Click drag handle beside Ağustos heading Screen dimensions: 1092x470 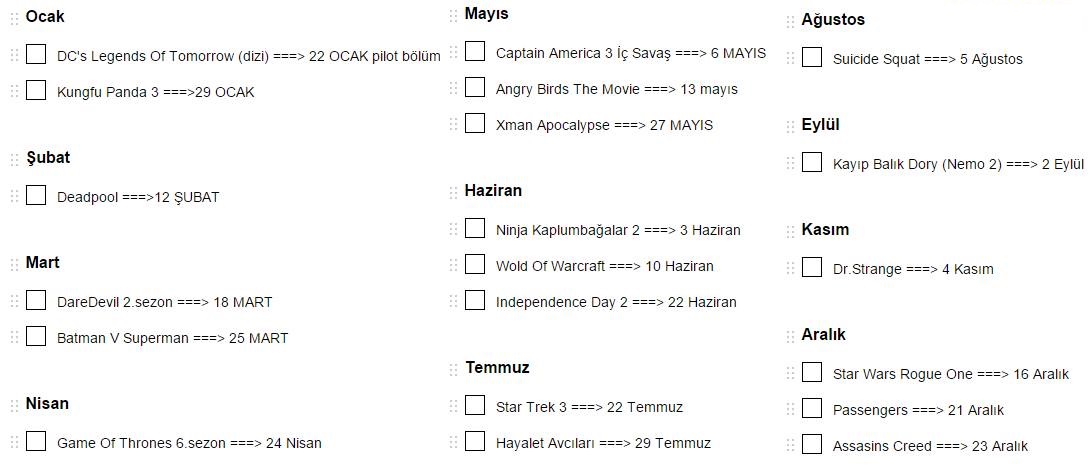coord(791,21)
